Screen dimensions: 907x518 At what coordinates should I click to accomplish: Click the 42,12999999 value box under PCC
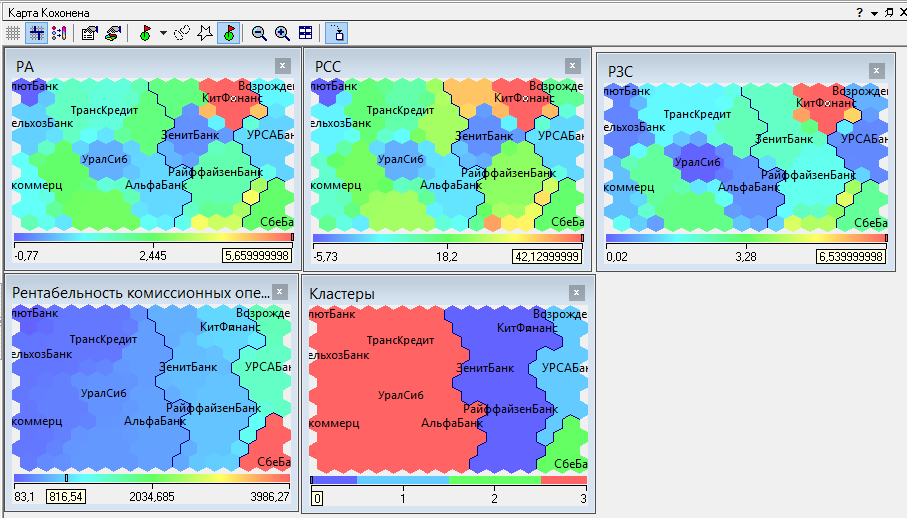click(547, 257)
